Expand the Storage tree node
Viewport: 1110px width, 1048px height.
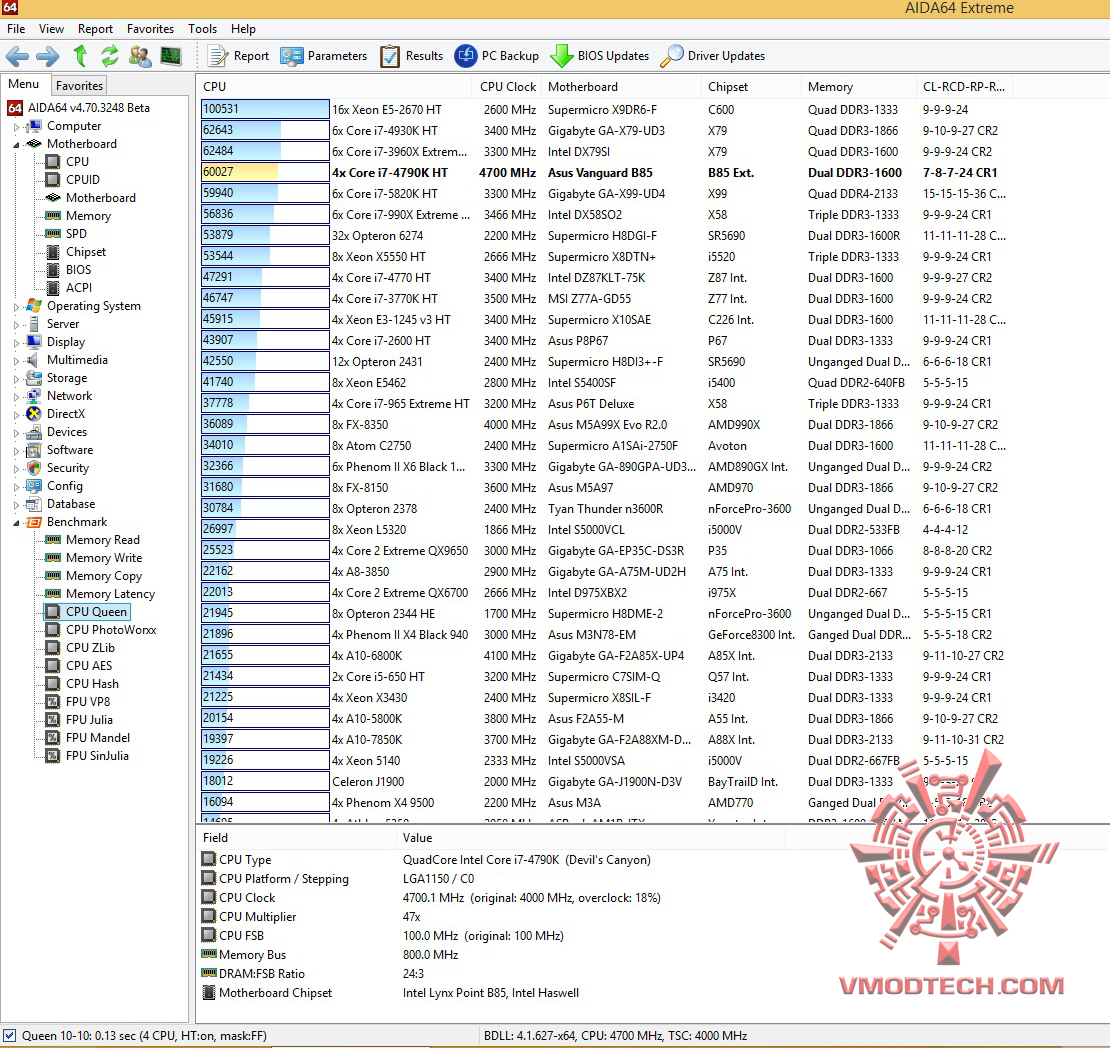pyautogui.click(x=16, y=379)
